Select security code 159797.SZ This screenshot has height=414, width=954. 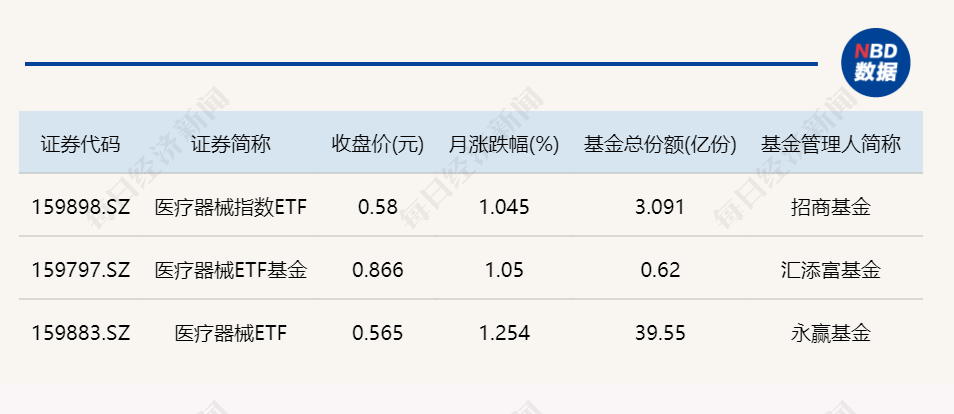(81, 270)
